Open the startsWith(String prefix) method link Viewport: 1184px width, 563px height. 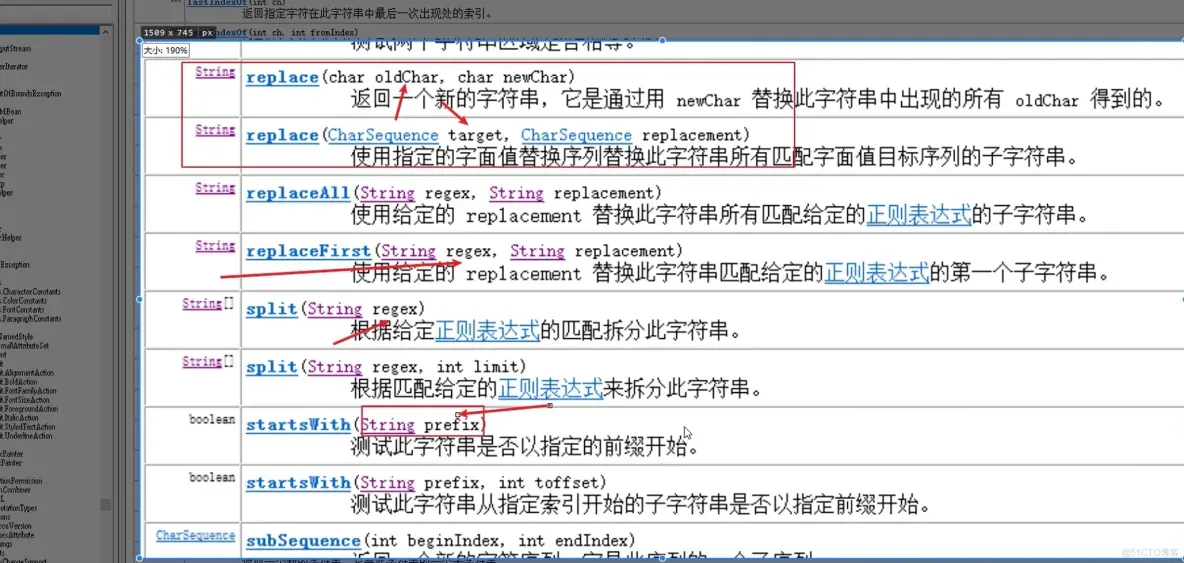298,425
